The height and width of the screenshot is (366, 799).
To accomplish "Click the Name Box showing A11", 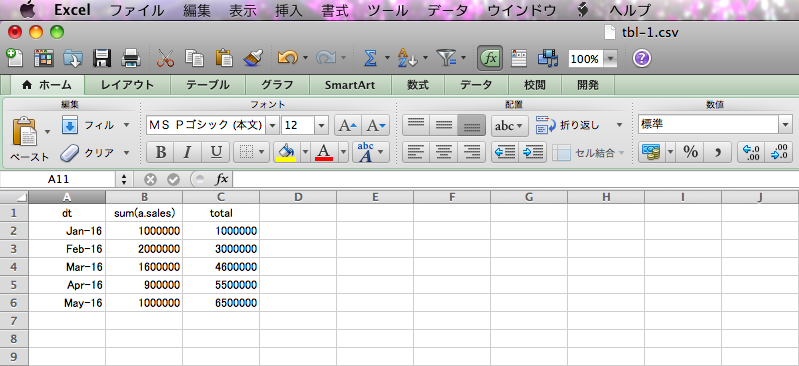I will (x=59, y=179).
